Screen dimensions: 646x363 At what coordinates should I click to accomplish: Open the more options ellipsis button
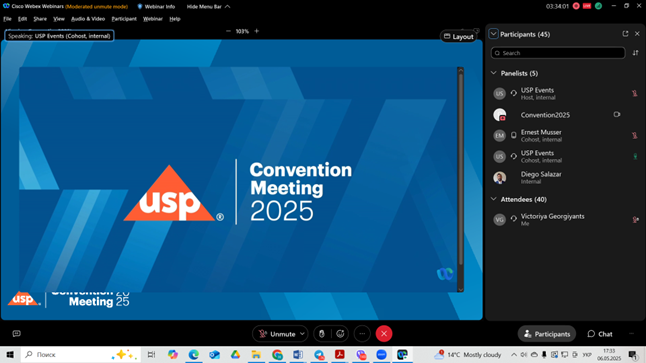click(362, 334)
